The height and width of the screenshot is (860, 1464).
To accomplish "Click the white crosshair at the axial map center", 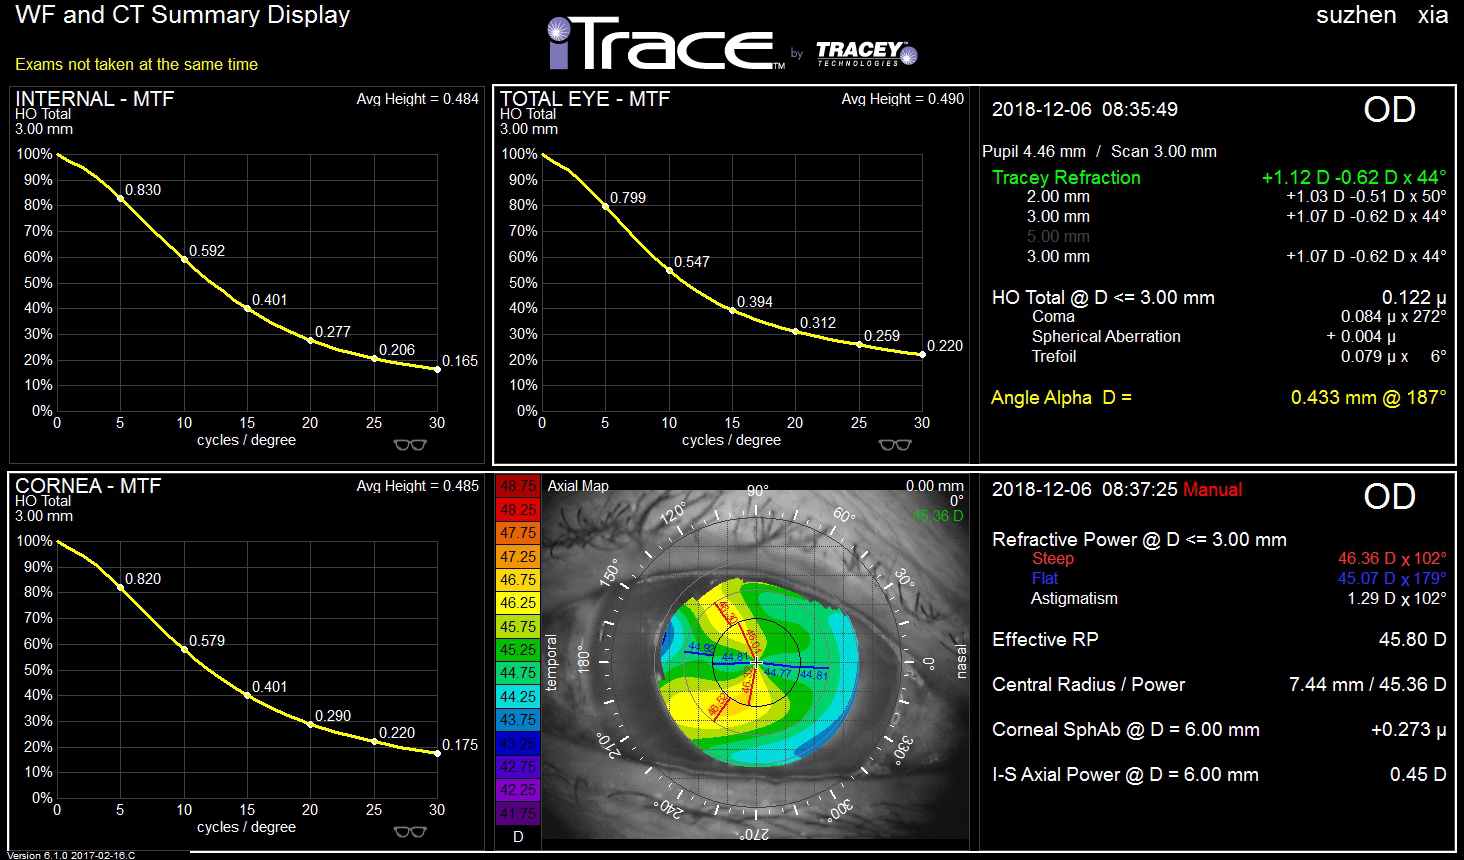I will point(756,661).
